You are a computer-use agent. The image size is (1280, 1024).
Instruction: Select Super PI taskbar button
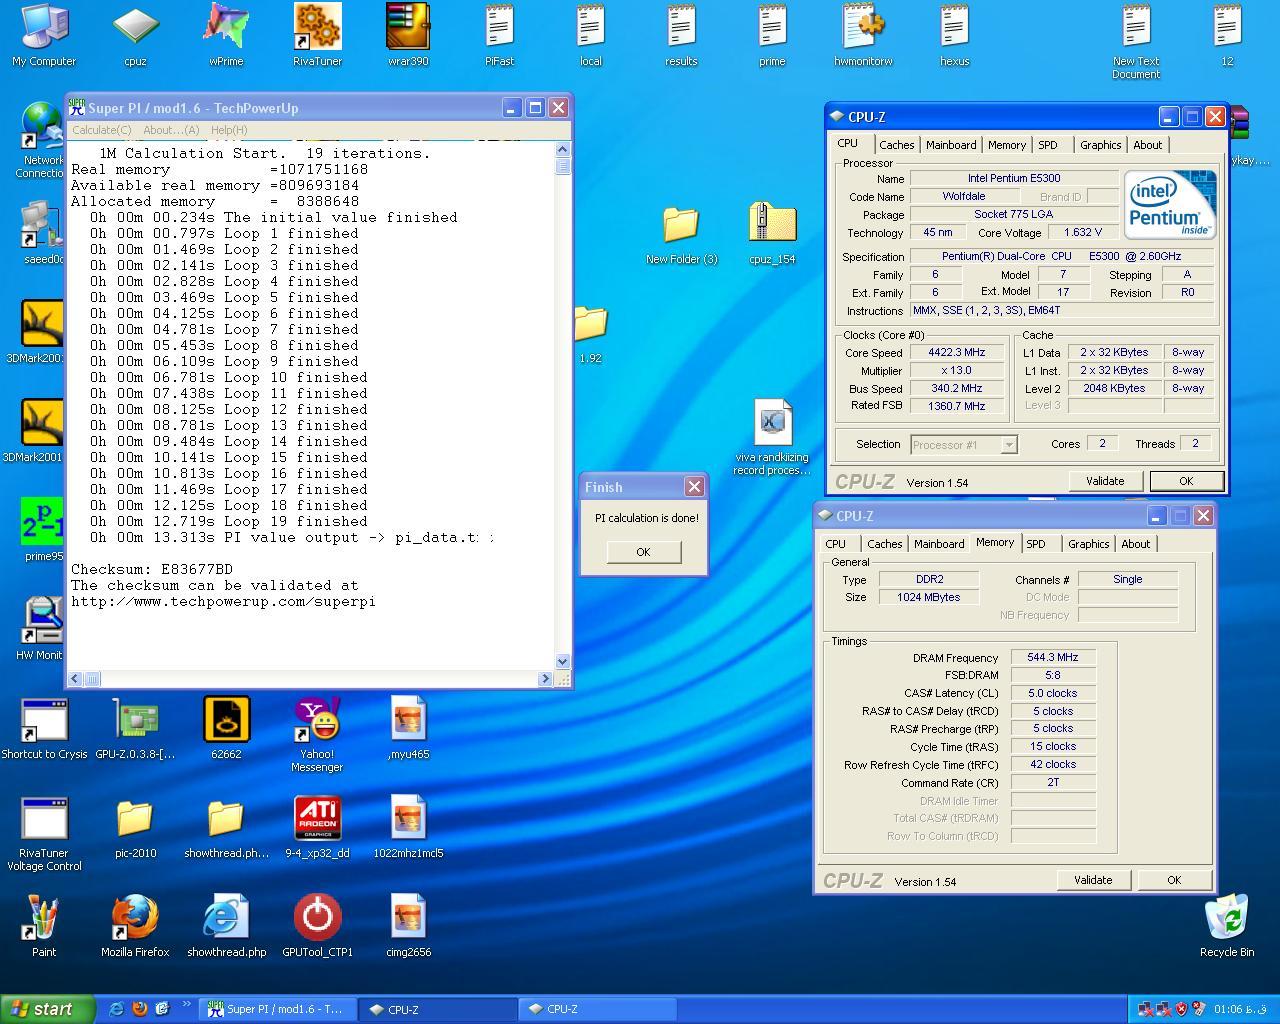[x=277, y=1009]
